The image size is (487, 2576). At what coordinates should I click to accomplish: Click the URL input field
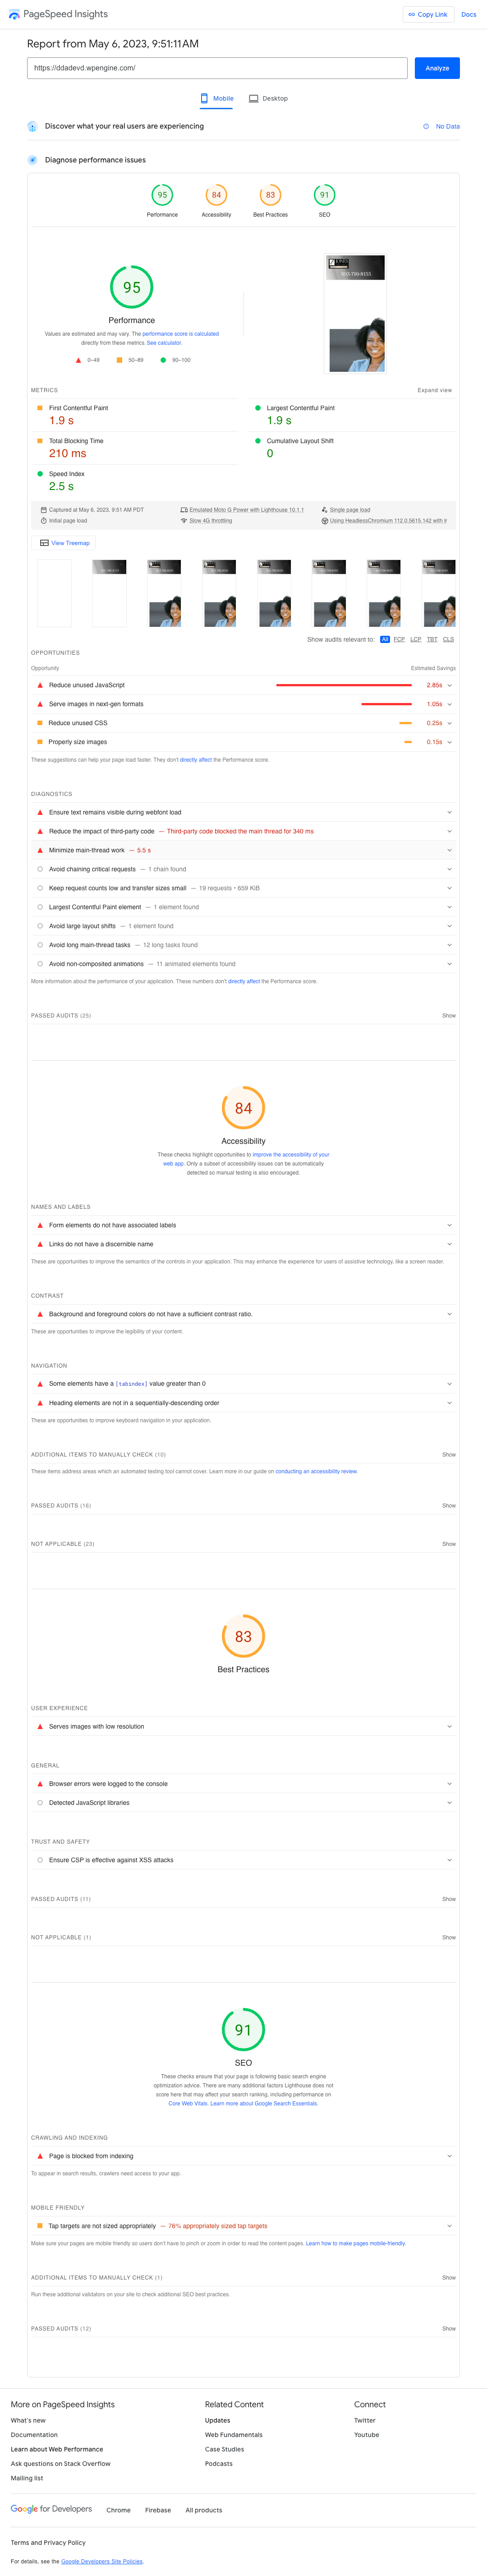[x=217, y=68]
